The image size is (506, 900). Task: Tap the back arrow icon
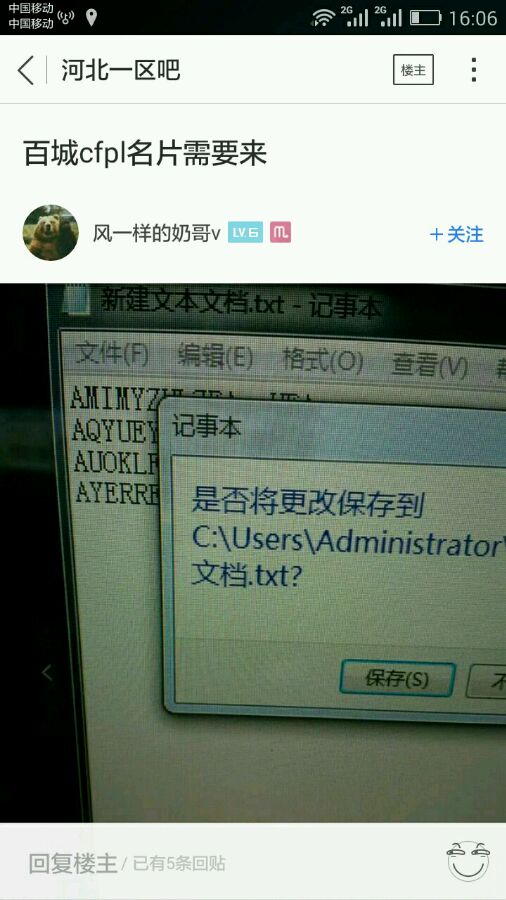tap(26, 70)
